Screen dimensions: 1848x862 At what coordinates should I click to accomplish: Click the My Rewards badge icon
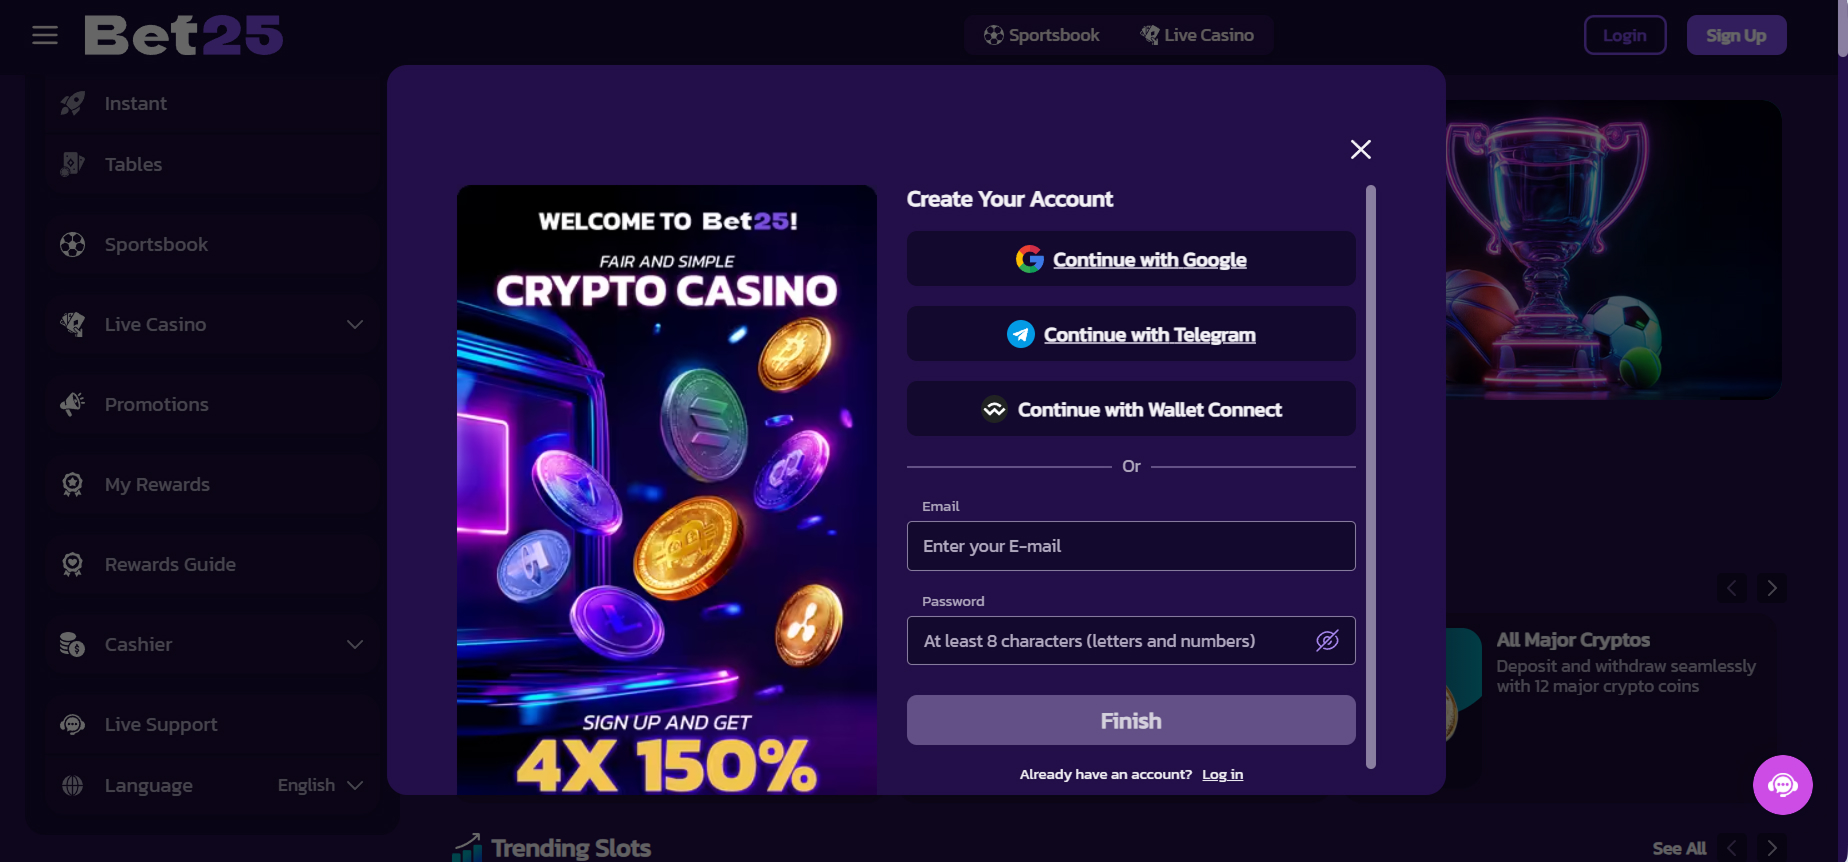(72, 485)
